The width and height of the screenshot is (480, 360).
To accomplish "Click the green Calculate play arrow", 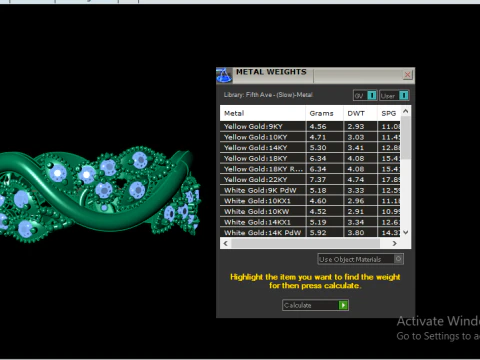I will 343,305.
